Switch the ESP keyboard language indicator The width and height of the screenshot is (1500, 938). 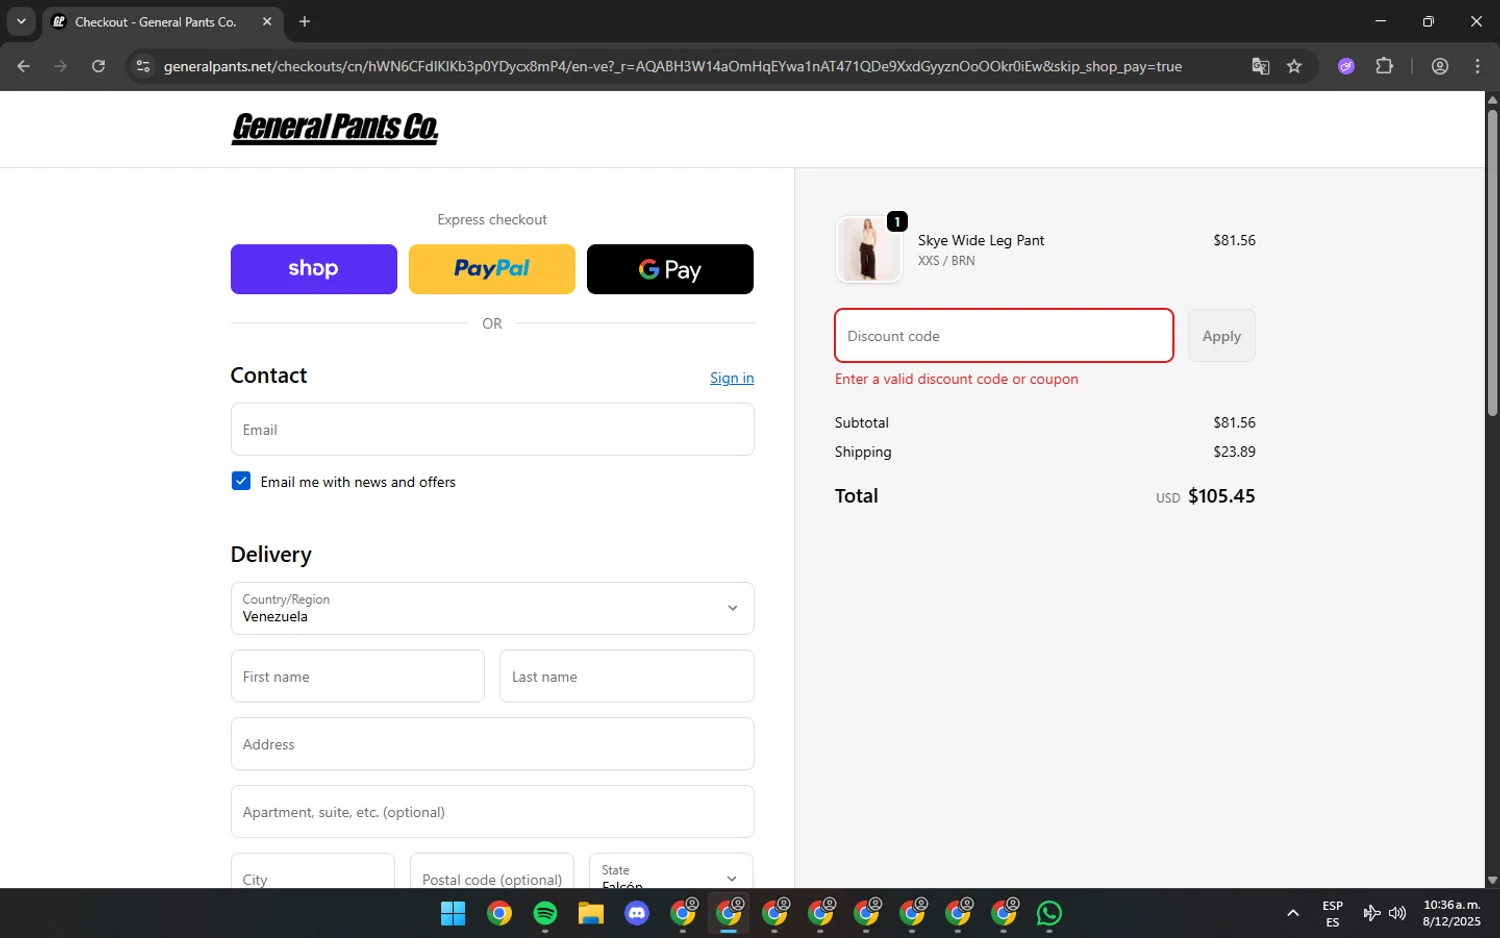1332,914
